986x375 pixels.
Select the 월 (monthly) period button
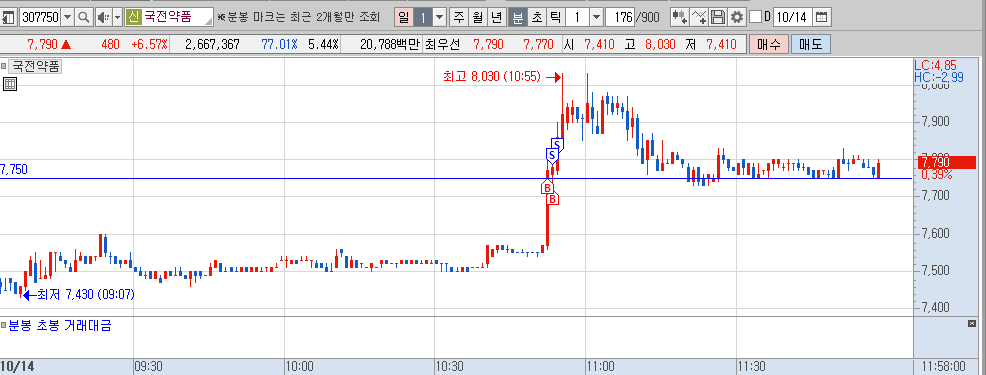point(478,17)
